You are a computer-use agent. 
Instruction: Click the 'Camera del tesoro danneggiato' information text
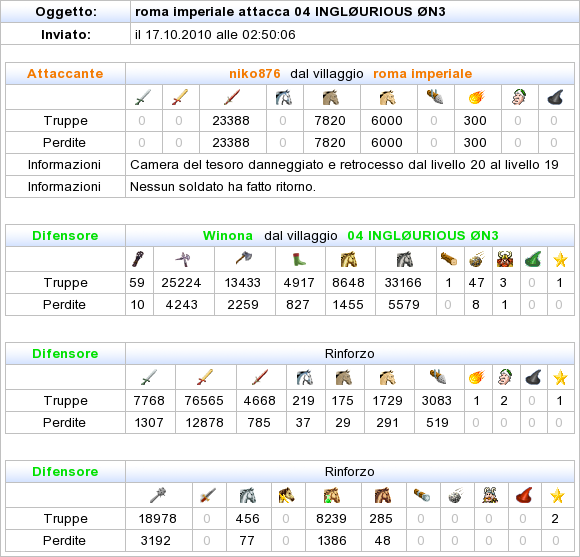pos(344,165)
